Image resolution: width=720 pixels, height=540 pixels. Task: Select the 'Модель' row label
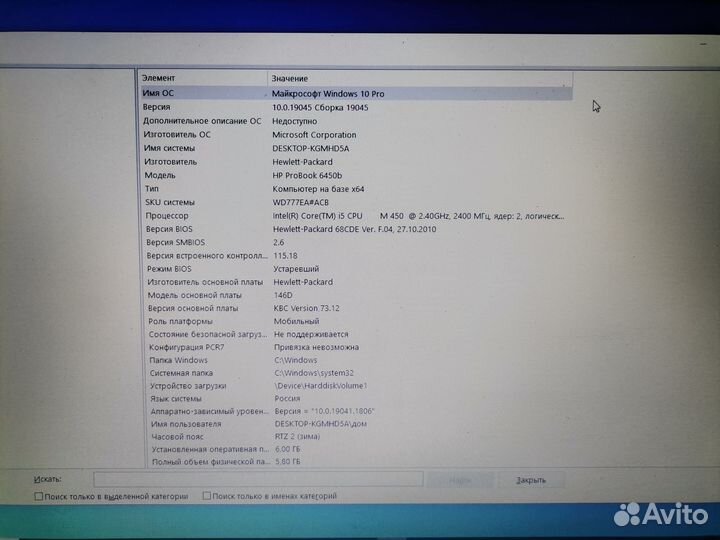160,175
